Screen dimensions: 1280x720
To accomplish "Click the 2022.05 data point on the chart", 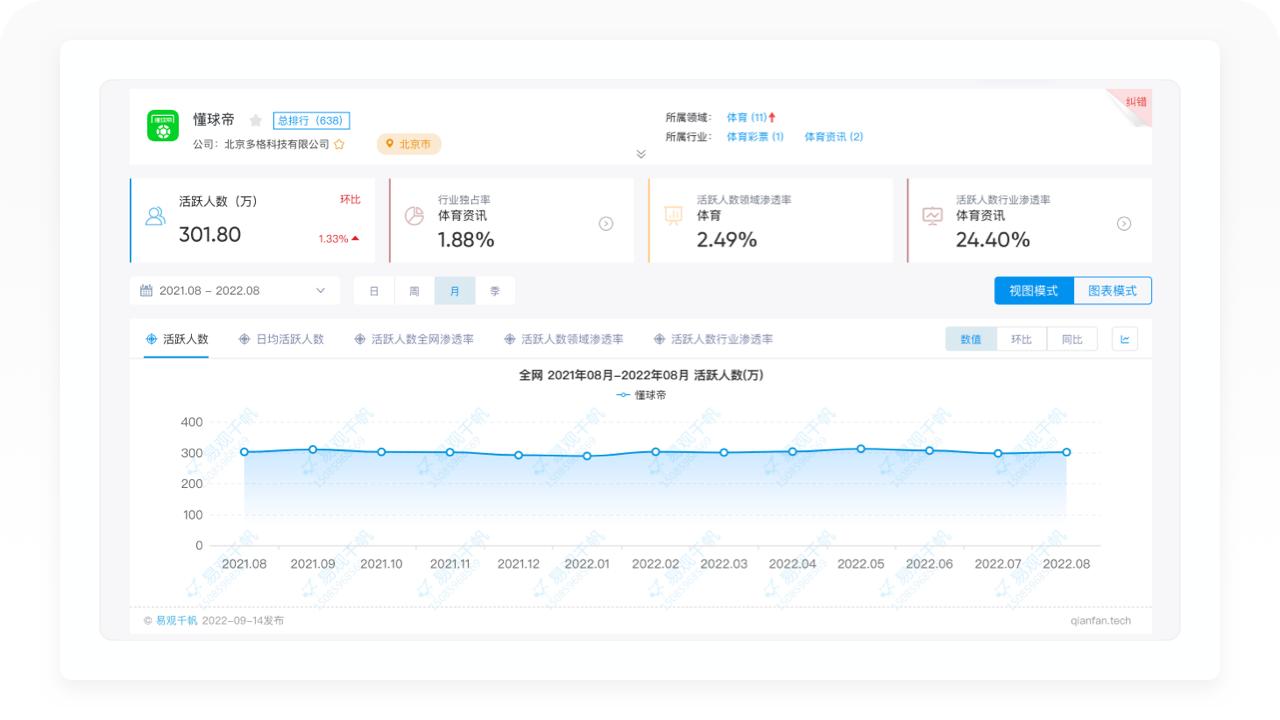I will pos(860,448).
